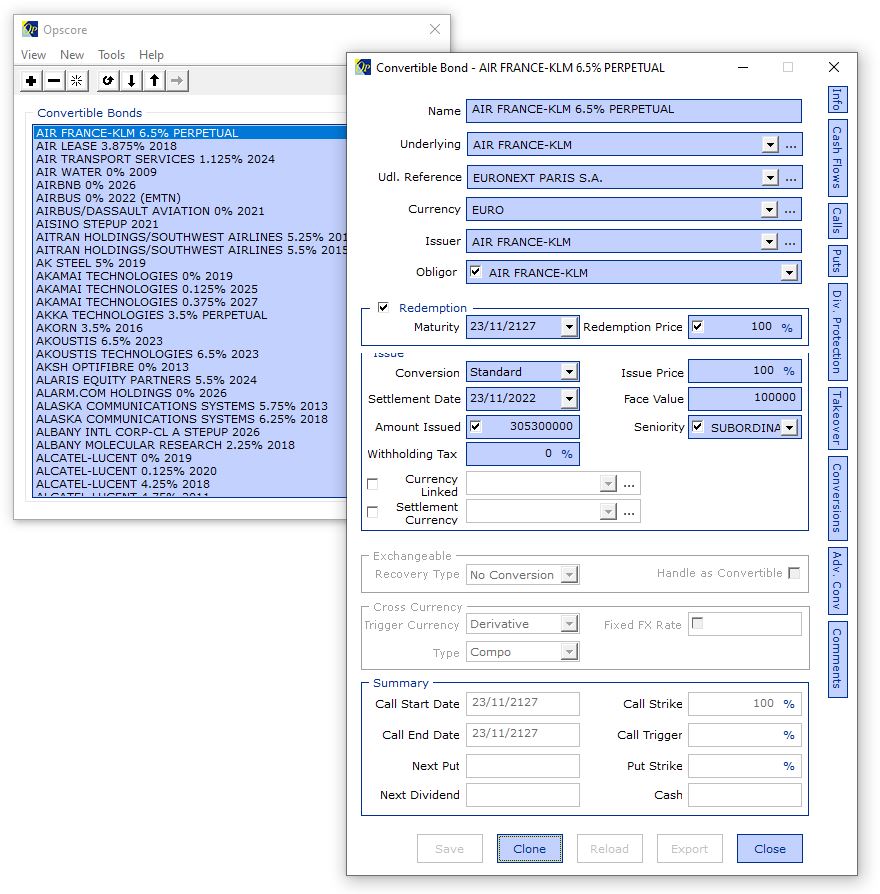Uncheck the Redemption checkbox
The image size is (880, 894).
pos(383,307)
